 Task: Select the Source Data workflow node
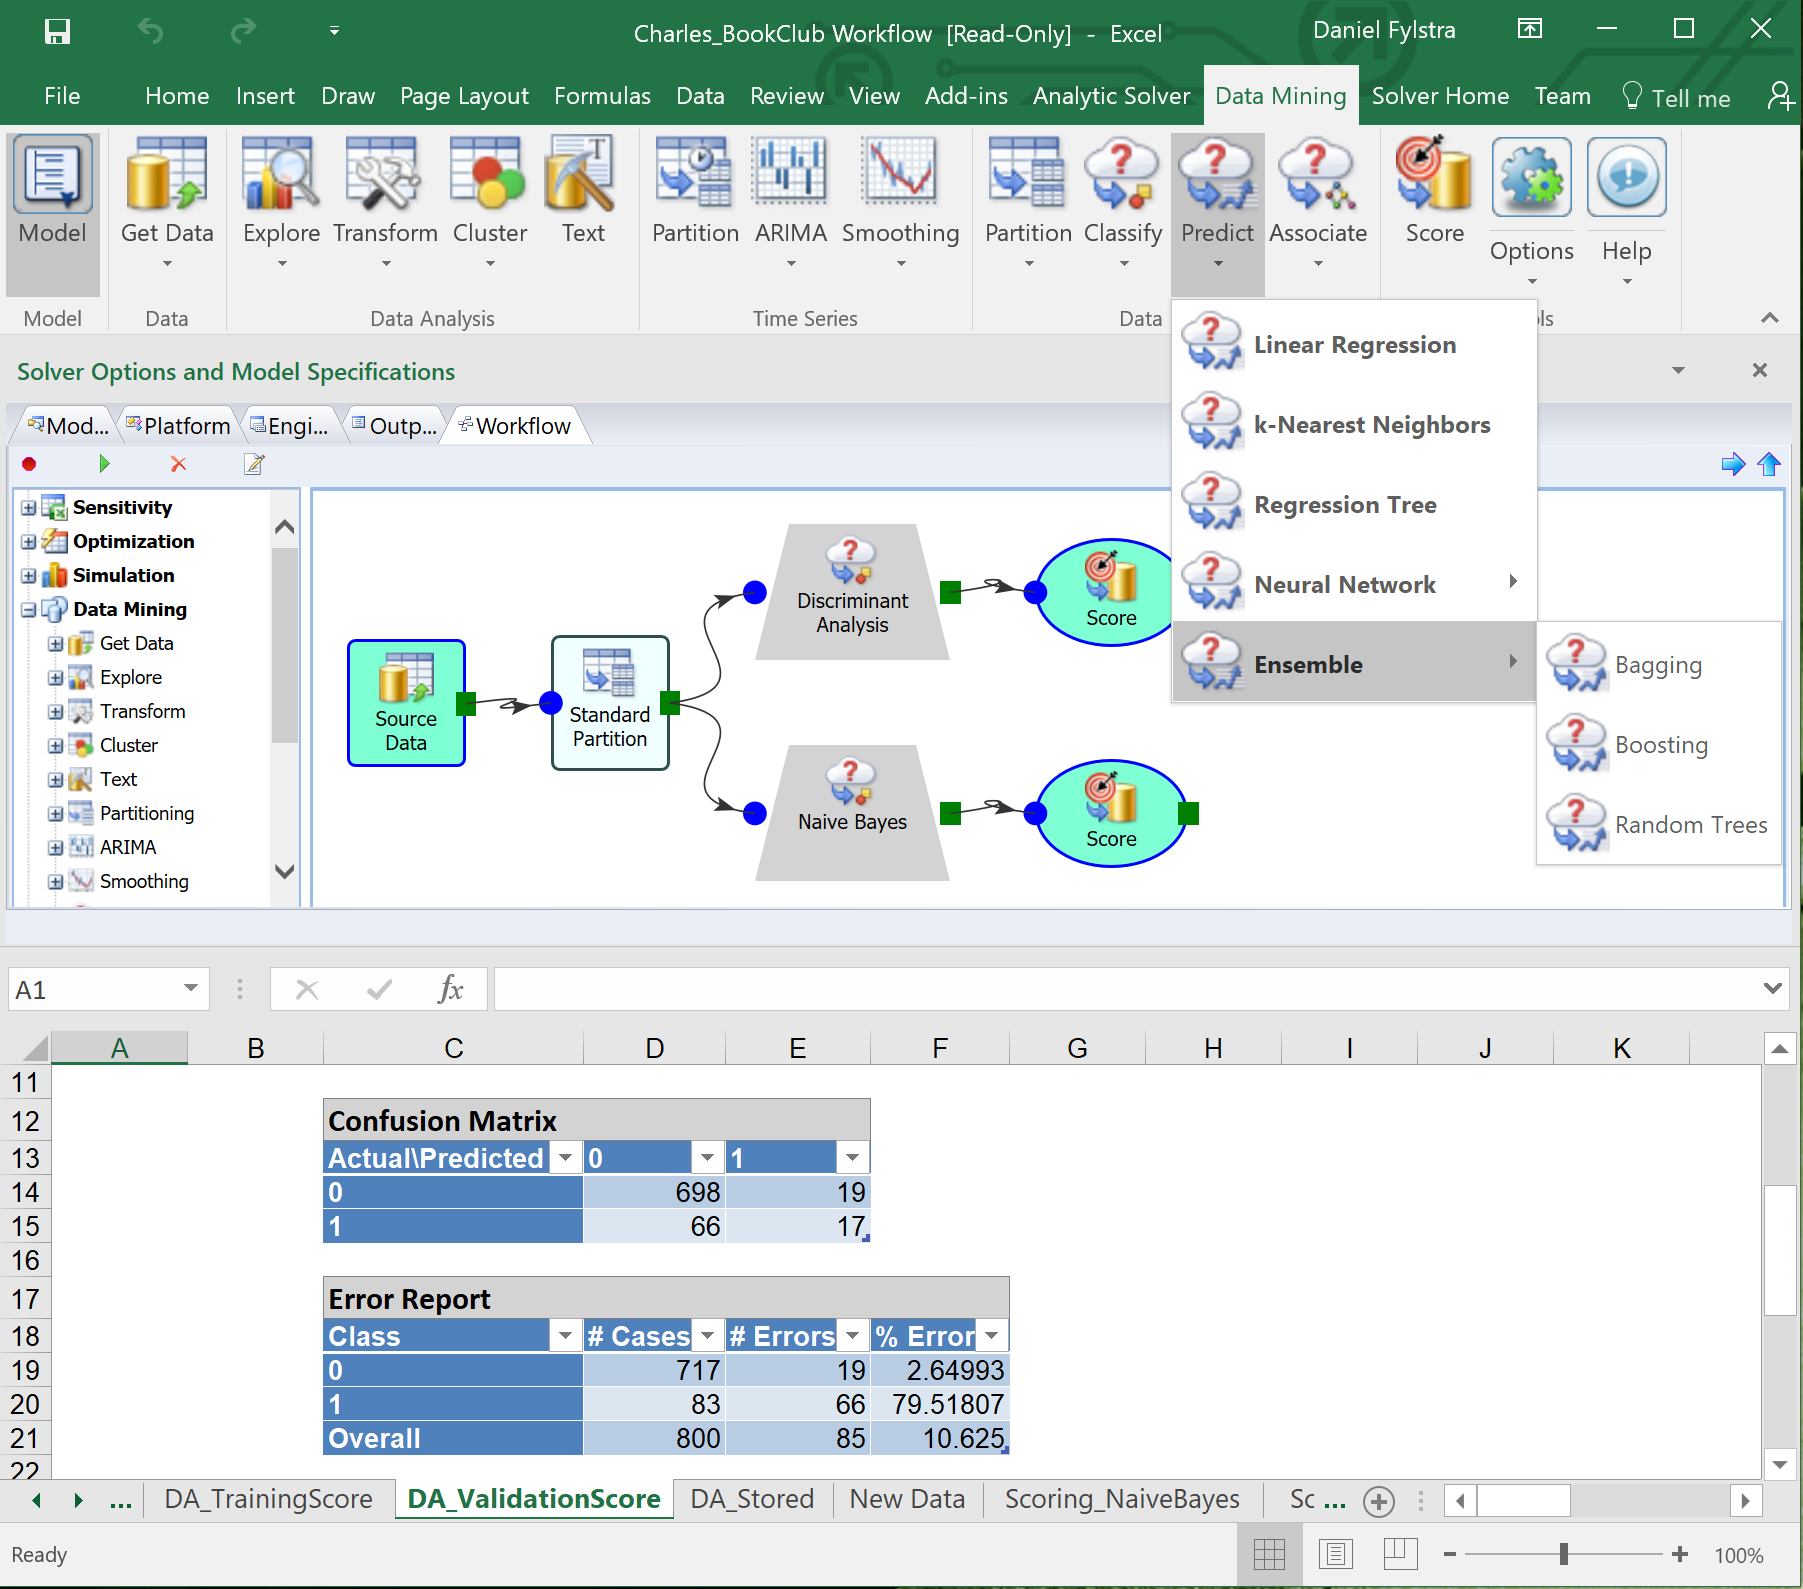click(406, 703)
